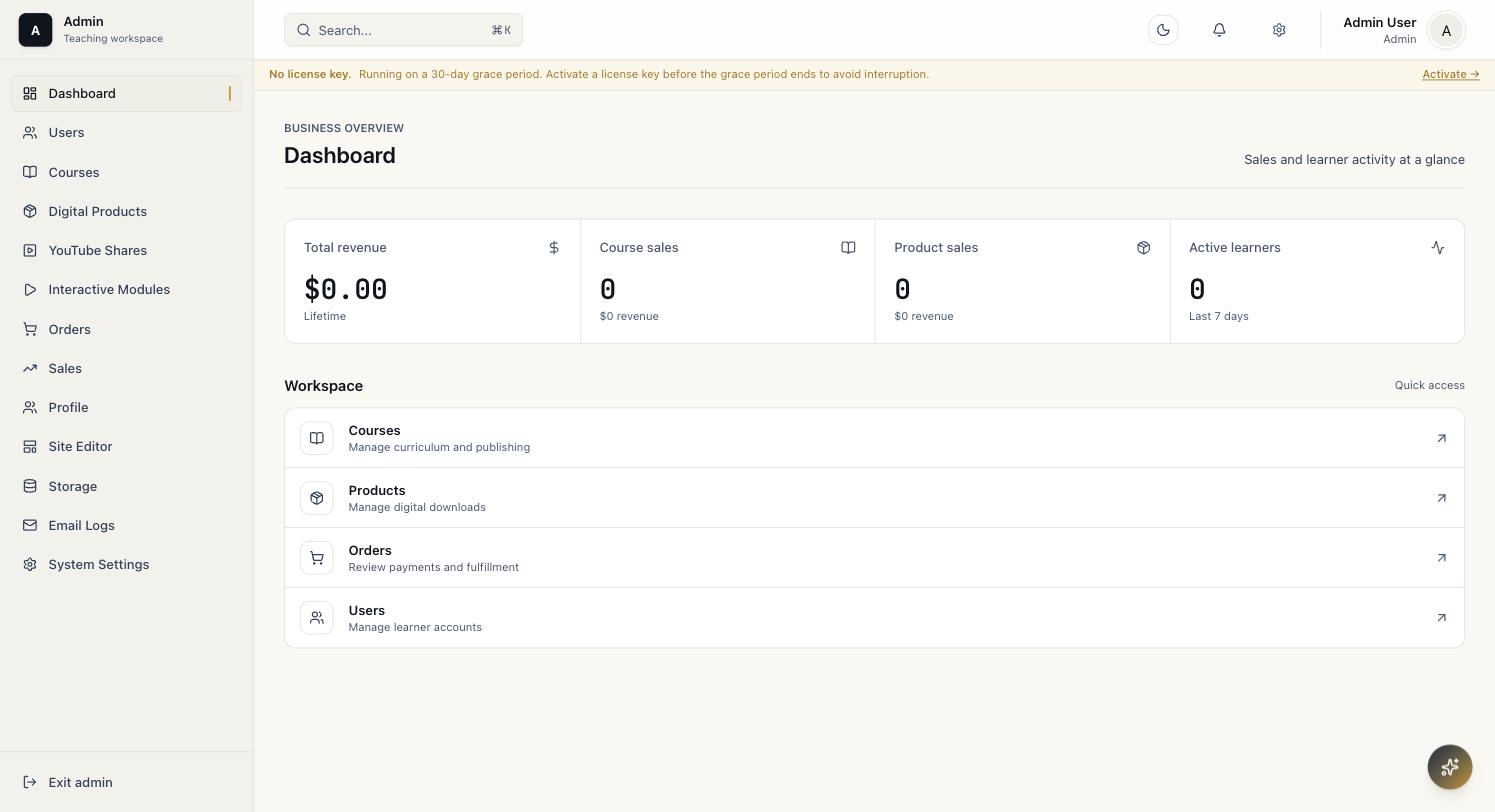
Task: Open the Site Editor
Action: [127, 446]
